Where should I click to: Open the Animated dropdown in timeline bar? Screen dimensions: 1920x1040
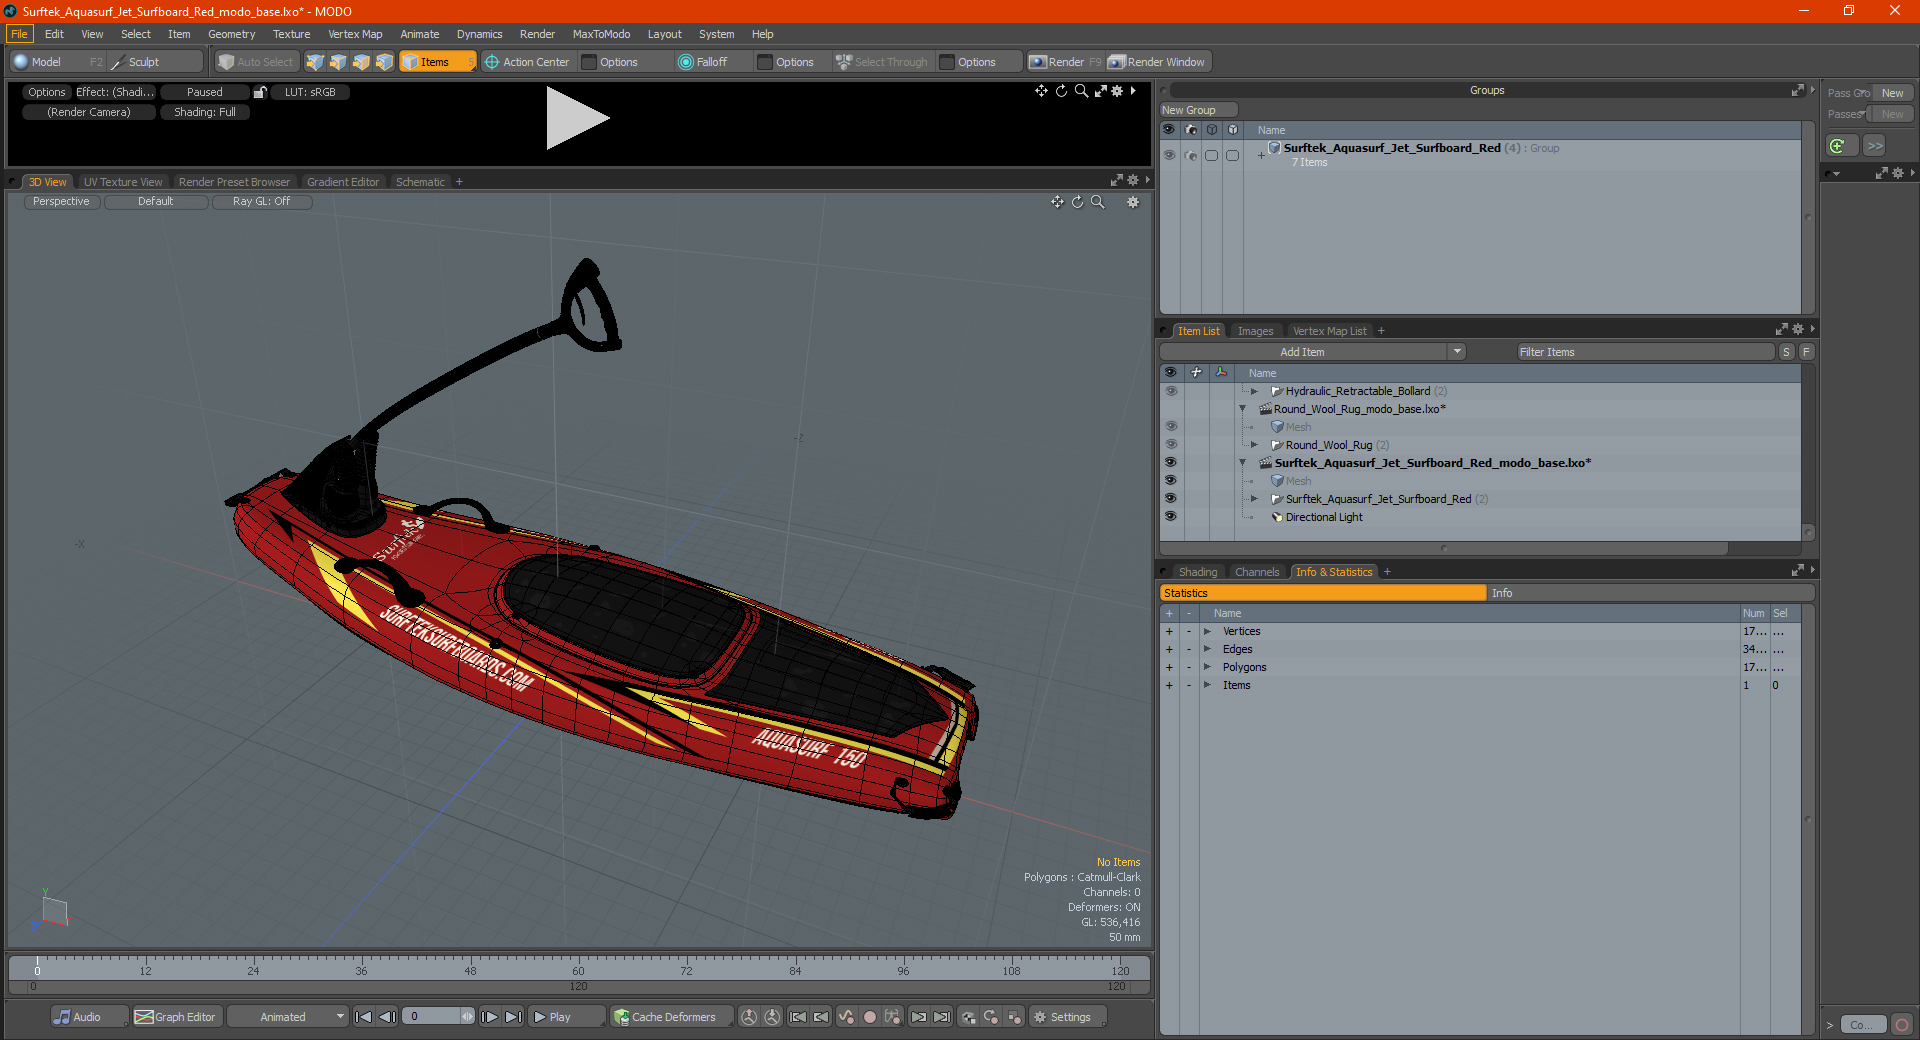point(288,1017)
